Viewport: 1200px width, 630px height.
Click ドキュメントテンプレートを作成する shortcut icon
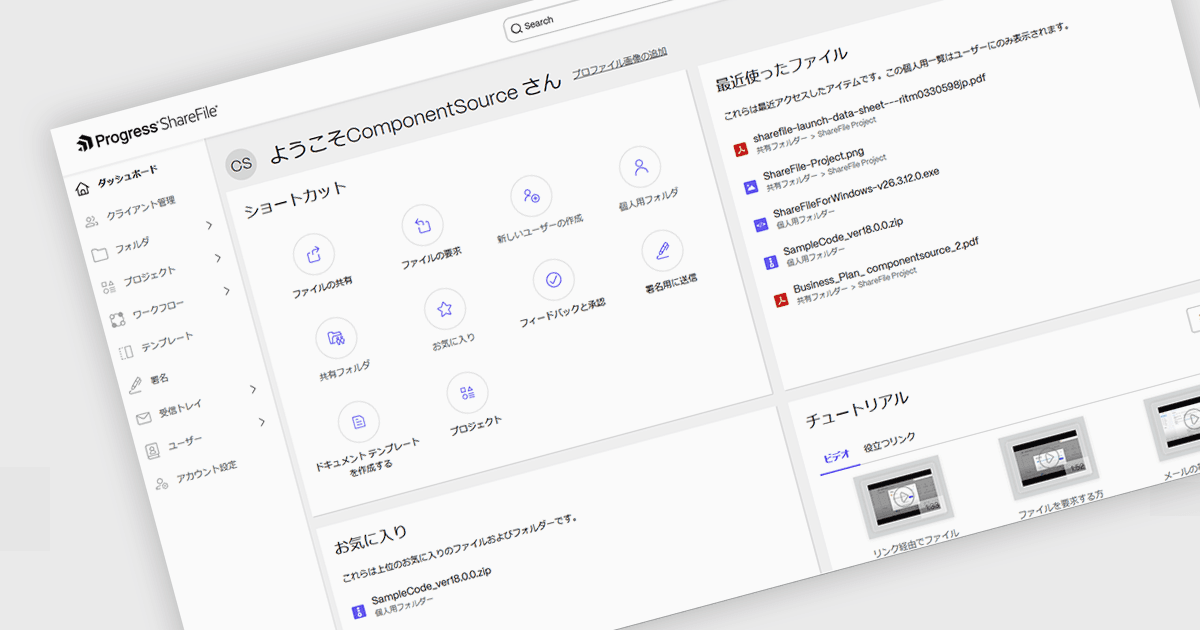[359, 423]
